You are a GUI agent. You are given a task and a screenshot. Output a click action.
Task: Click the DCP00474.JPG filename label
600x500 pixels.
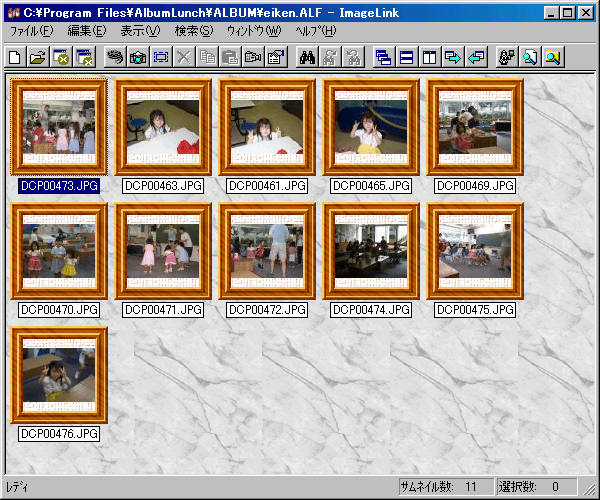pos(371,310)
